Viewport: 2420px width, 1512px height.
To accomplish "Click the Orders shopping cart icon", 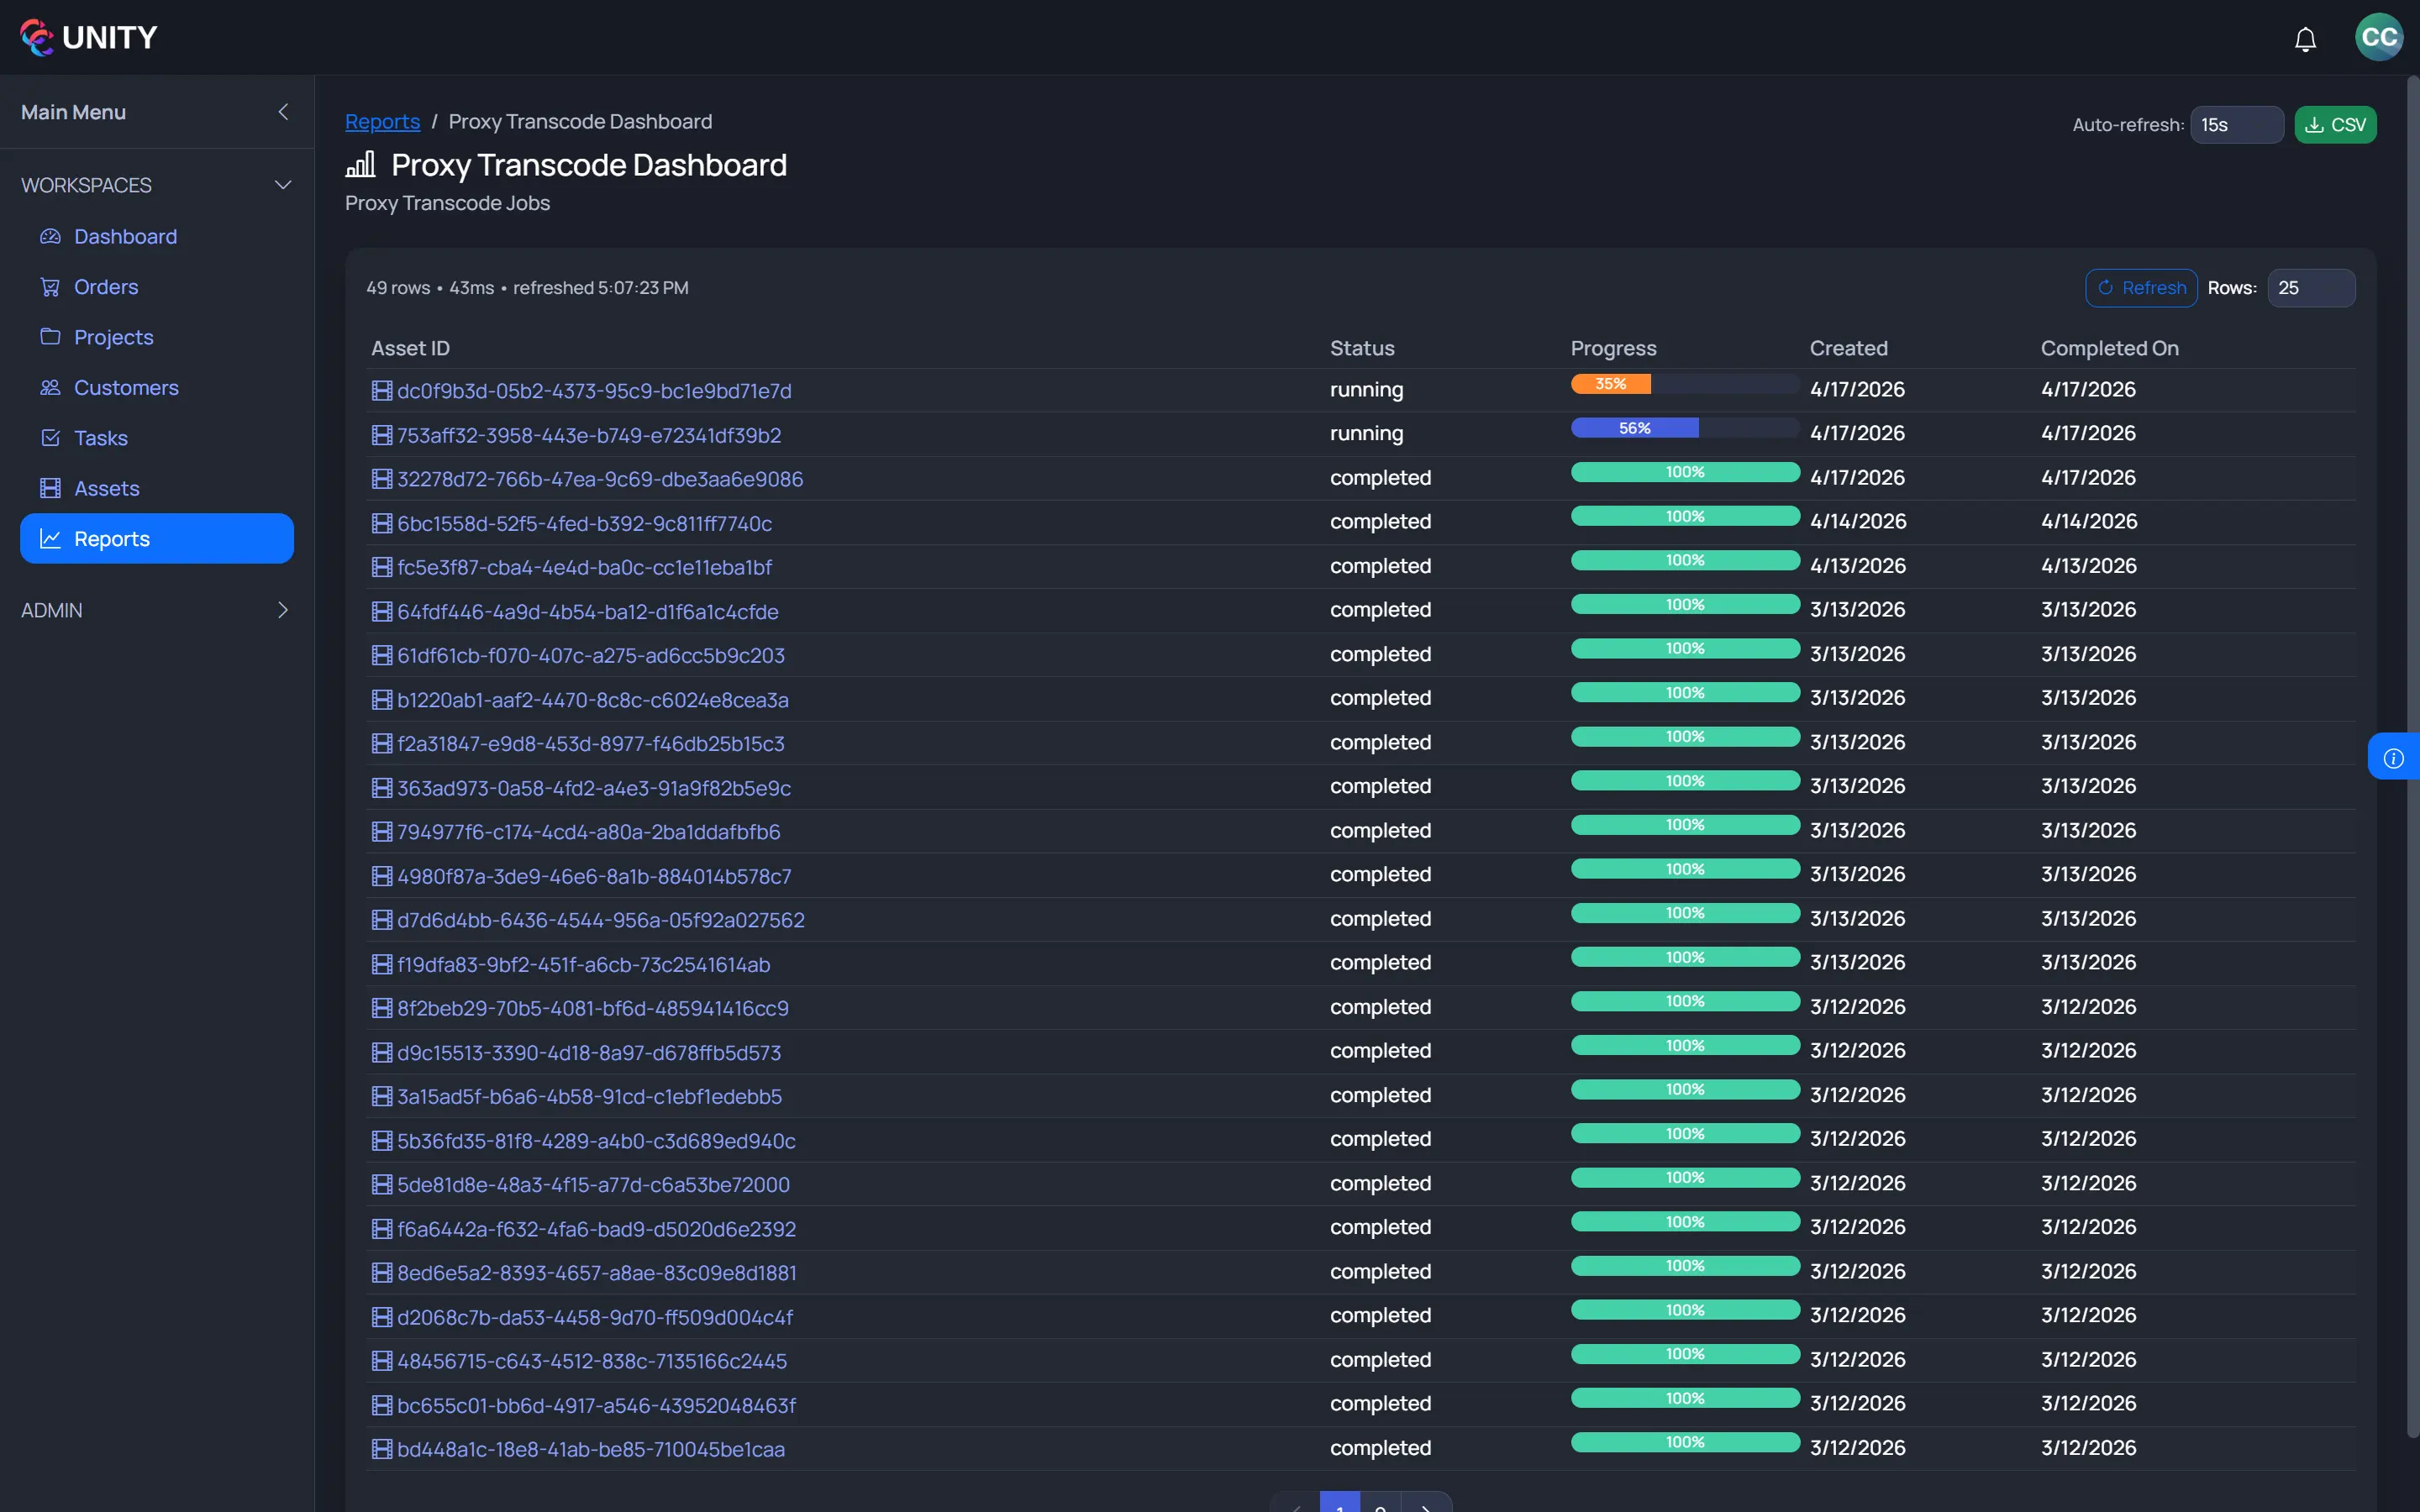I will click(50, 286).
